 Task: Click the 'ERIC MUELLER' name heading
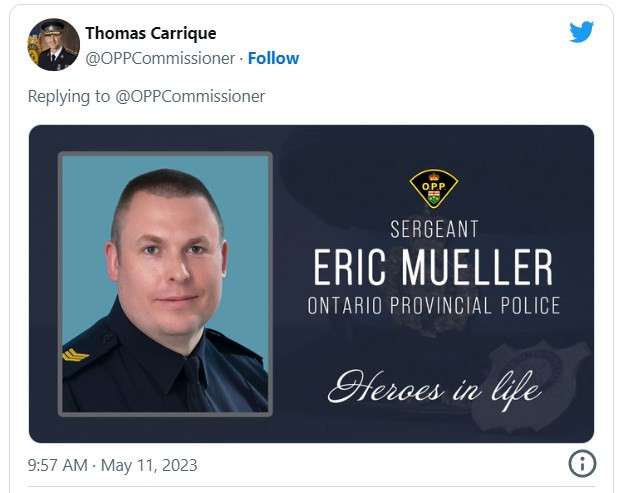click(x=433, y=267)
